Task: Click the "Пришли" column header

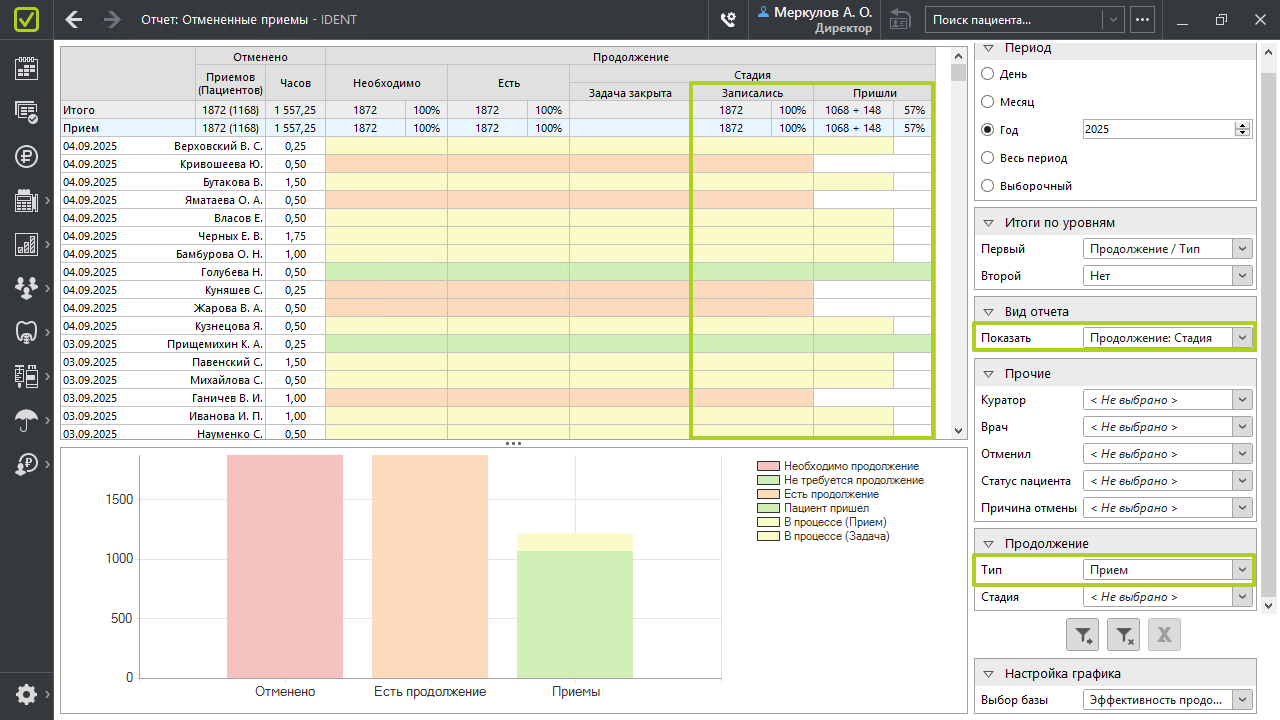Action: click(x=873, y=93)
